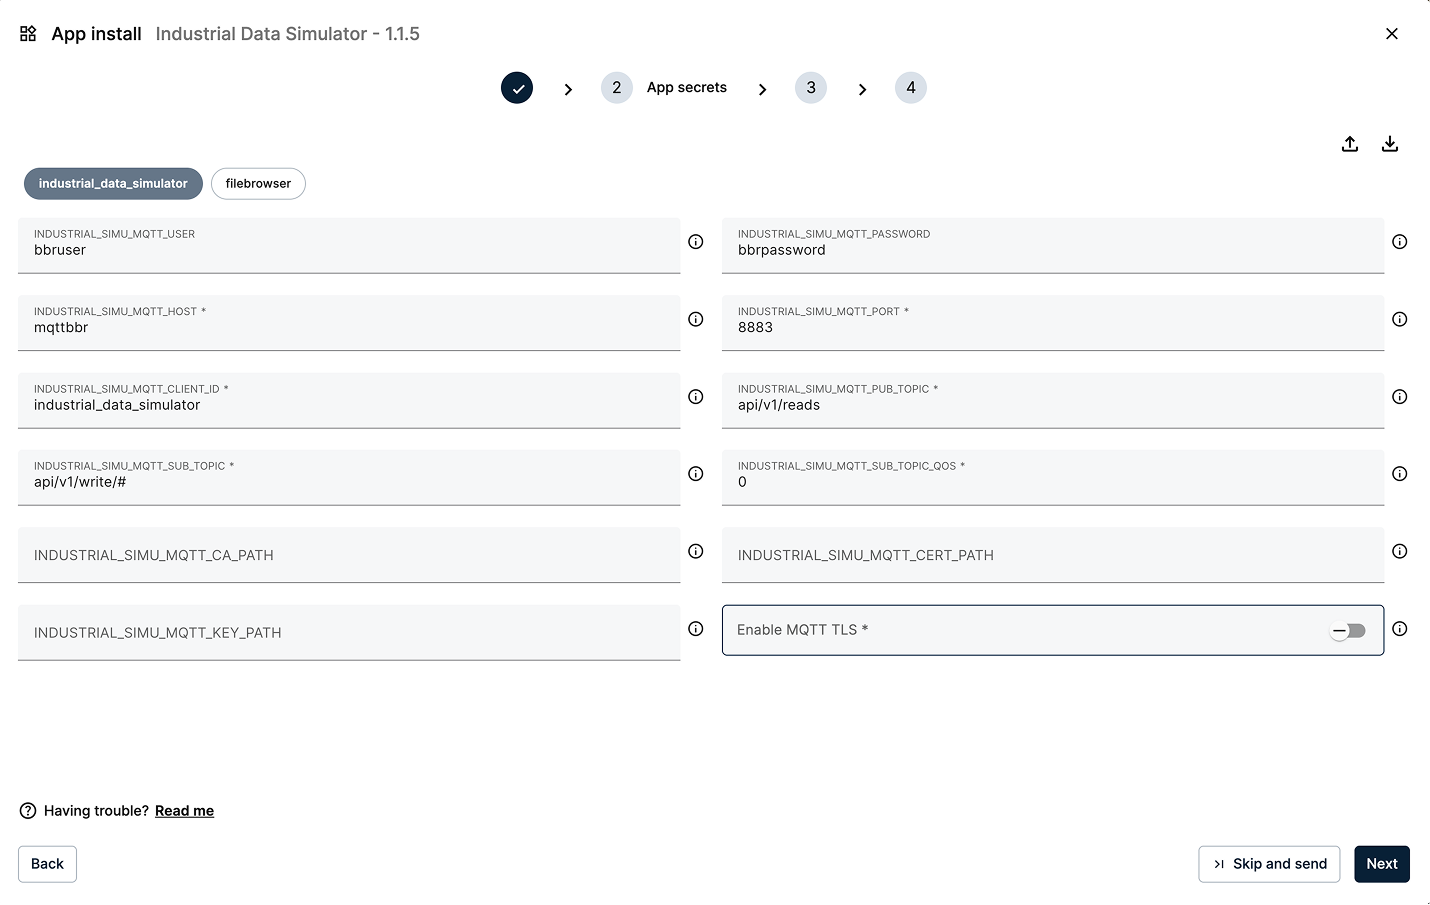The image size is (1430, 905).
Task: Switch to the filebrowser tab
Action: (x=258, y=184)
